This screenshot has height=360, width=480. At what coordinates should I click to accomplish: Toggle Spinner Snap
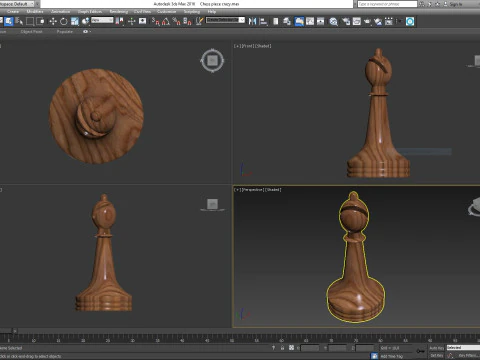pos(187,21)
